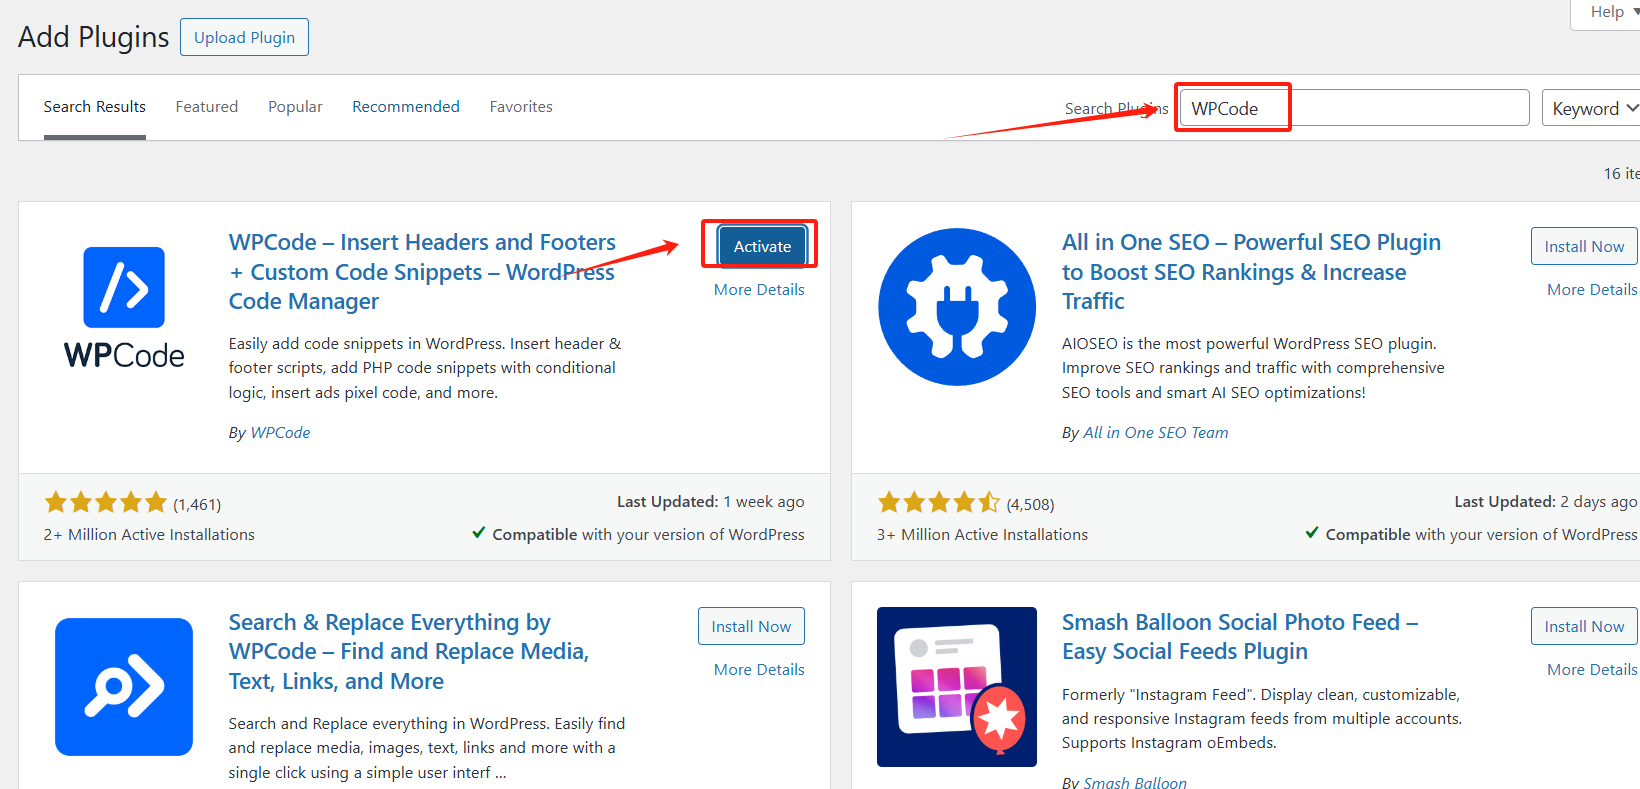Image resolution: width=1640 pixels, height=789 pixels.
Task: Install Search & Replace Everything plugin
Action: pyautogui.click(x=751, y=626)
